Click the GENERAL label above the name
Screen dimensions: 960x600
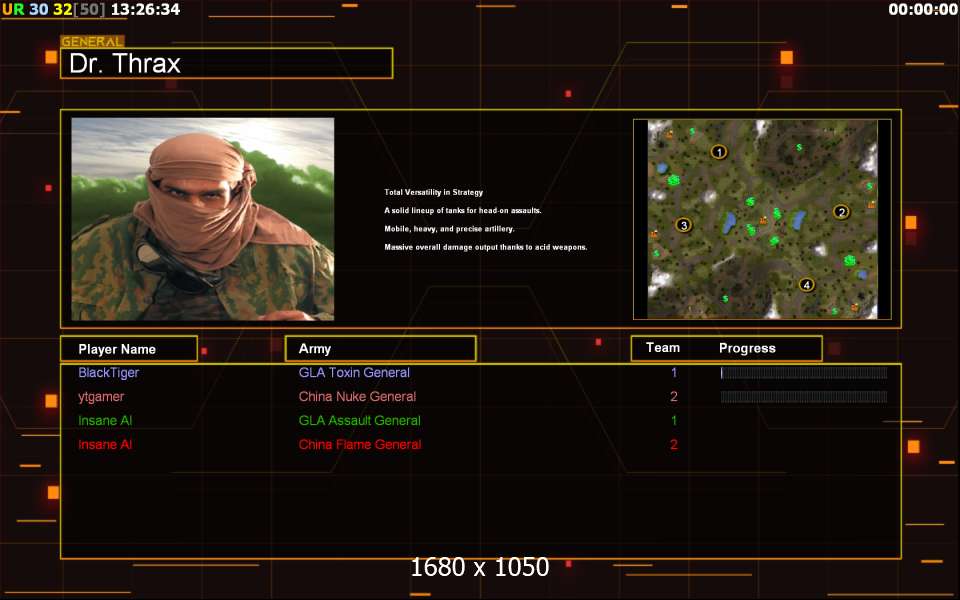[x=92, y=42]
